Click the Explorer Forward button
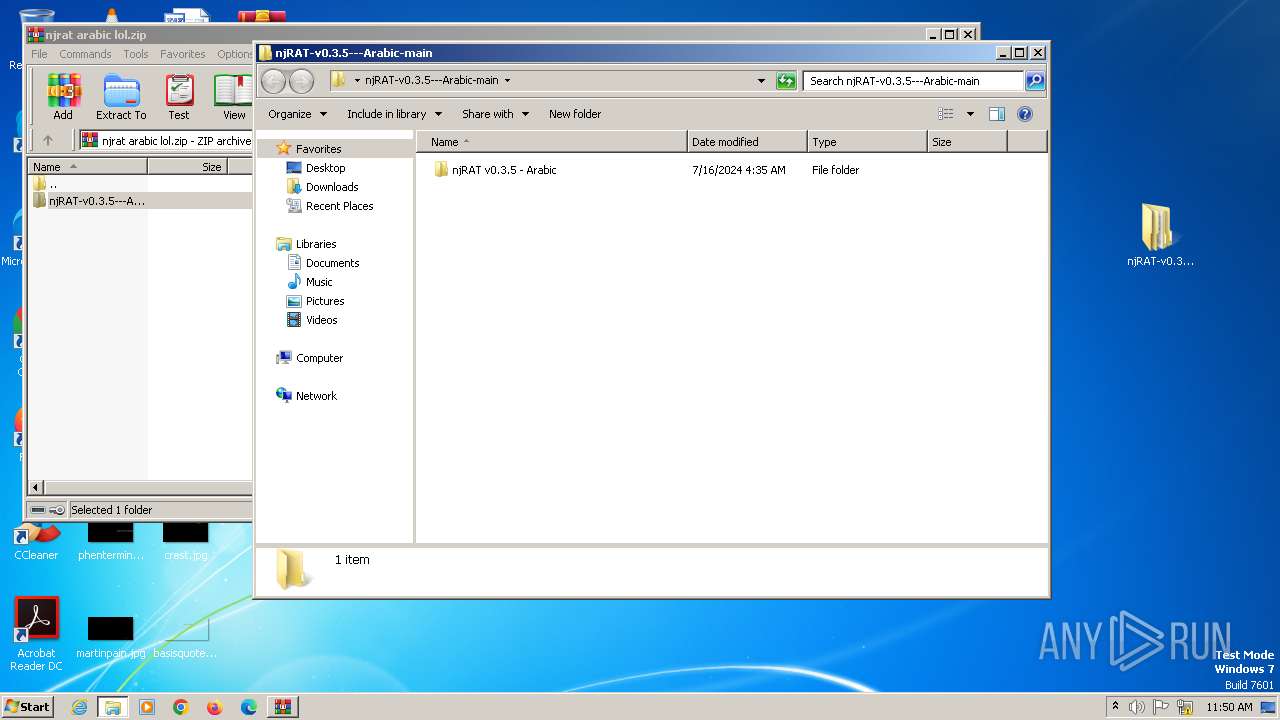This screenshot has width=1280, height=720. pyautogui.click(x=301, y=81)
